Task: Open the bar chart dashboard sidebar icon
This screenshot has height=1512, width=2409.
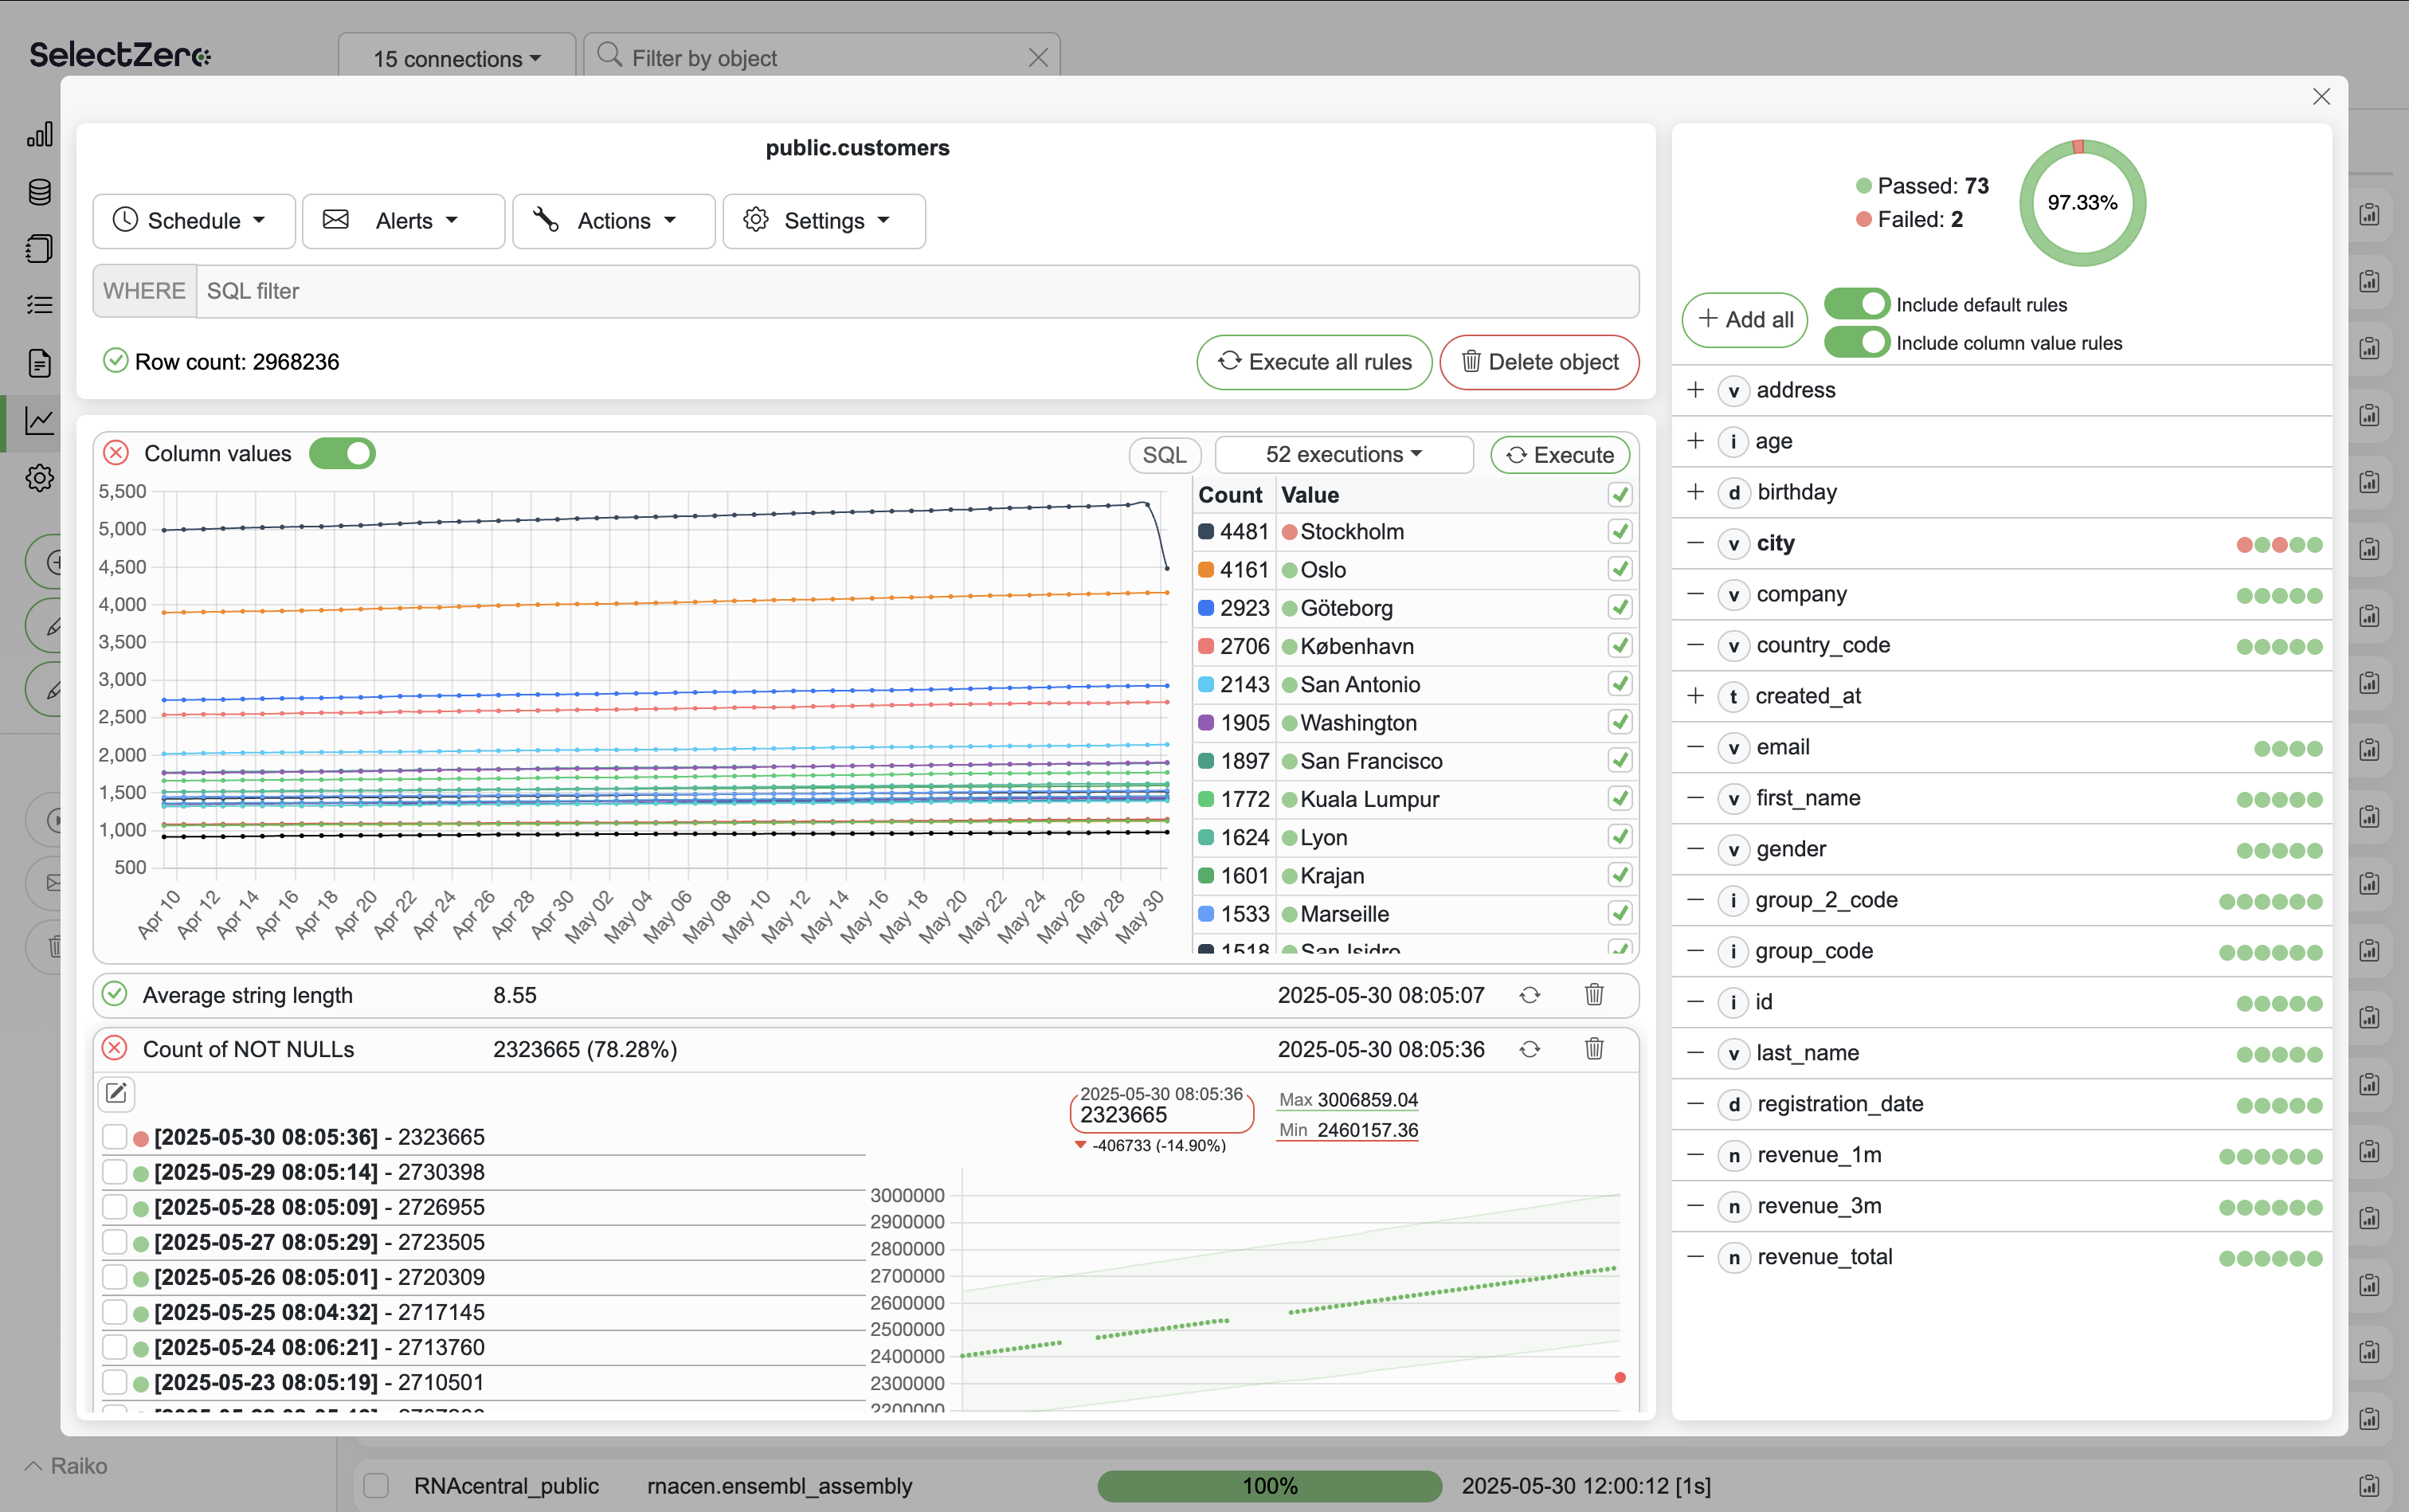Action: [39, 135]
